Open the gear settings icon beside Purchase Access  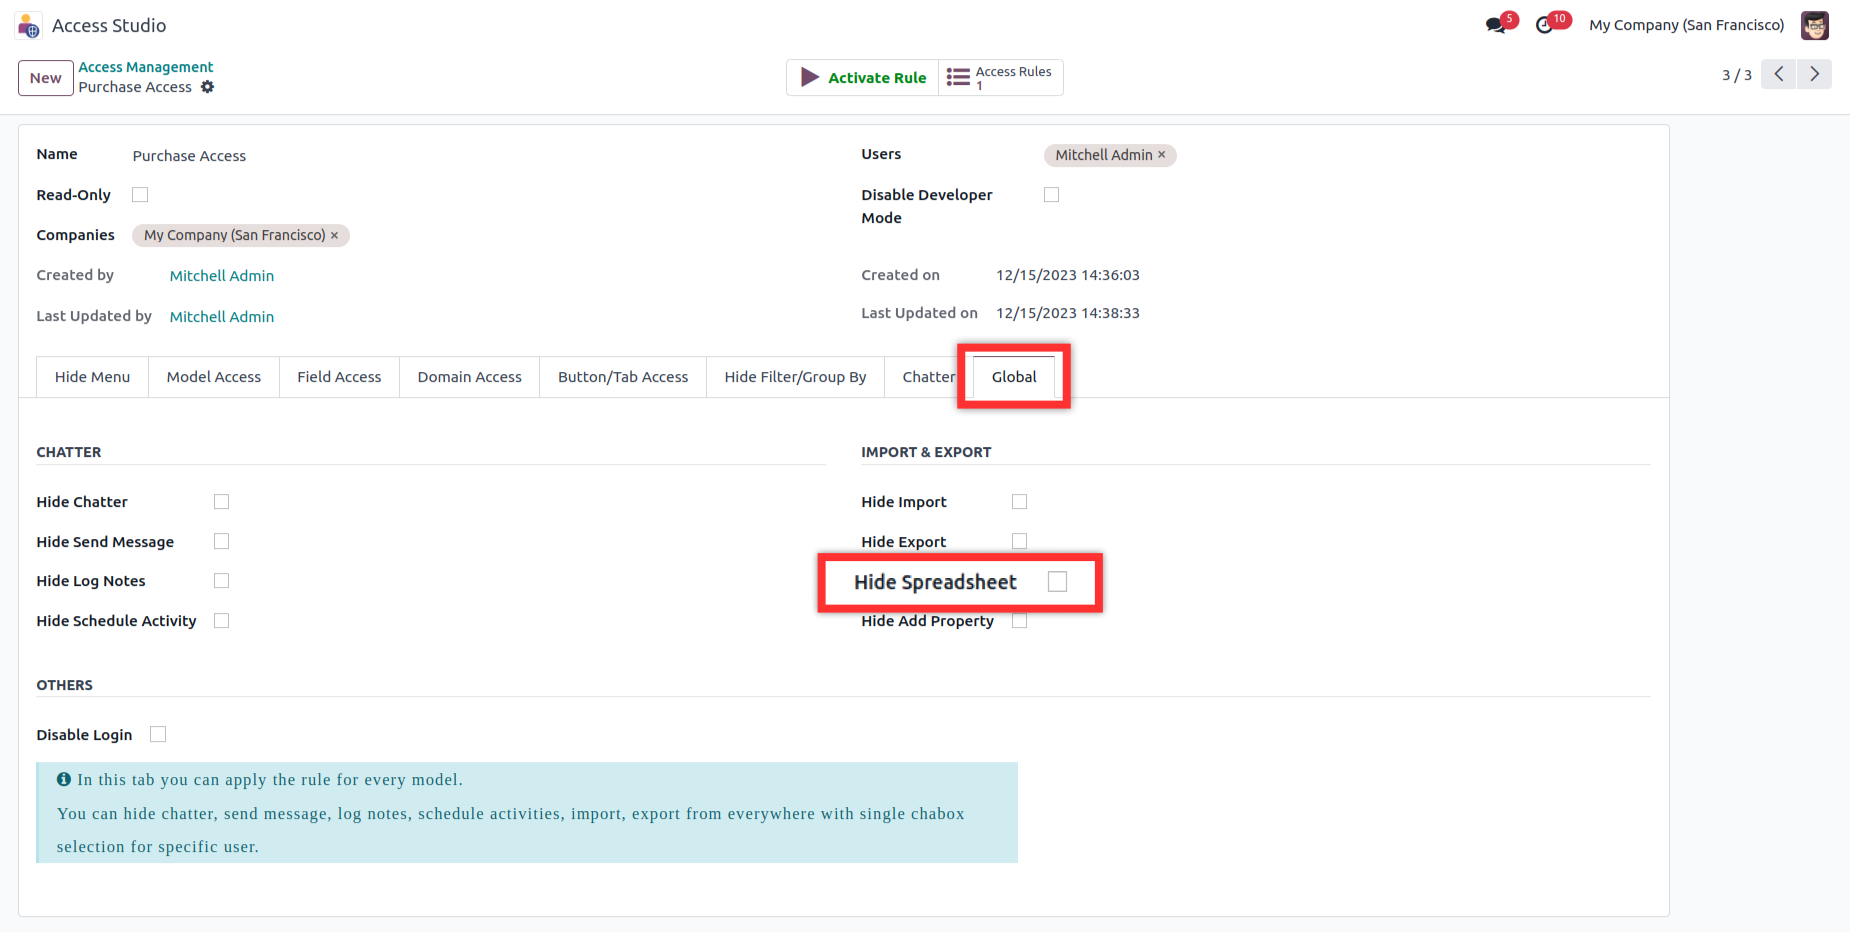[208, 87]
